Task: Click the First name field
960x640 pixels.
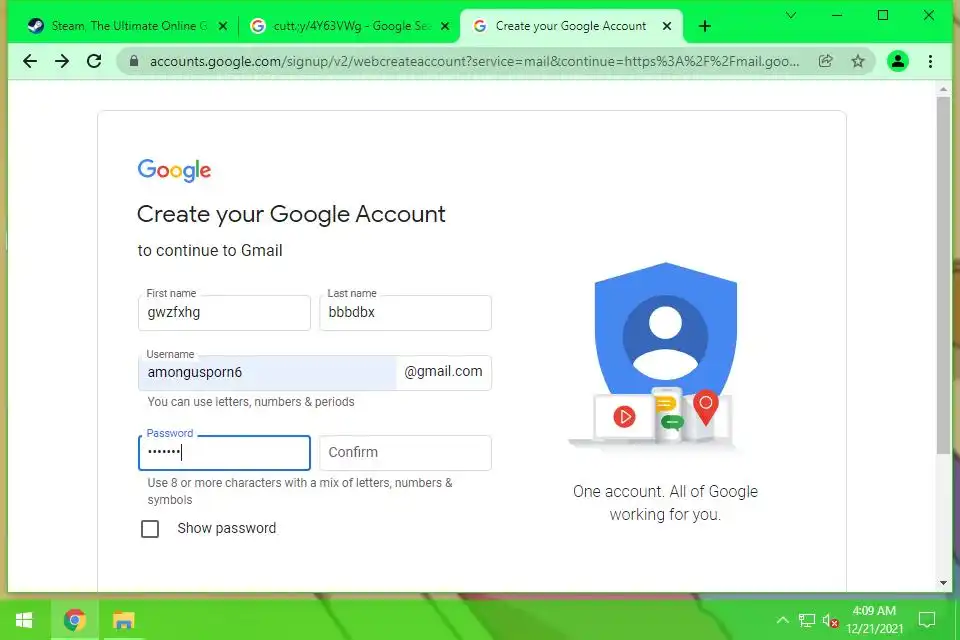Action: pyautogui.click(x=224, y=312)
